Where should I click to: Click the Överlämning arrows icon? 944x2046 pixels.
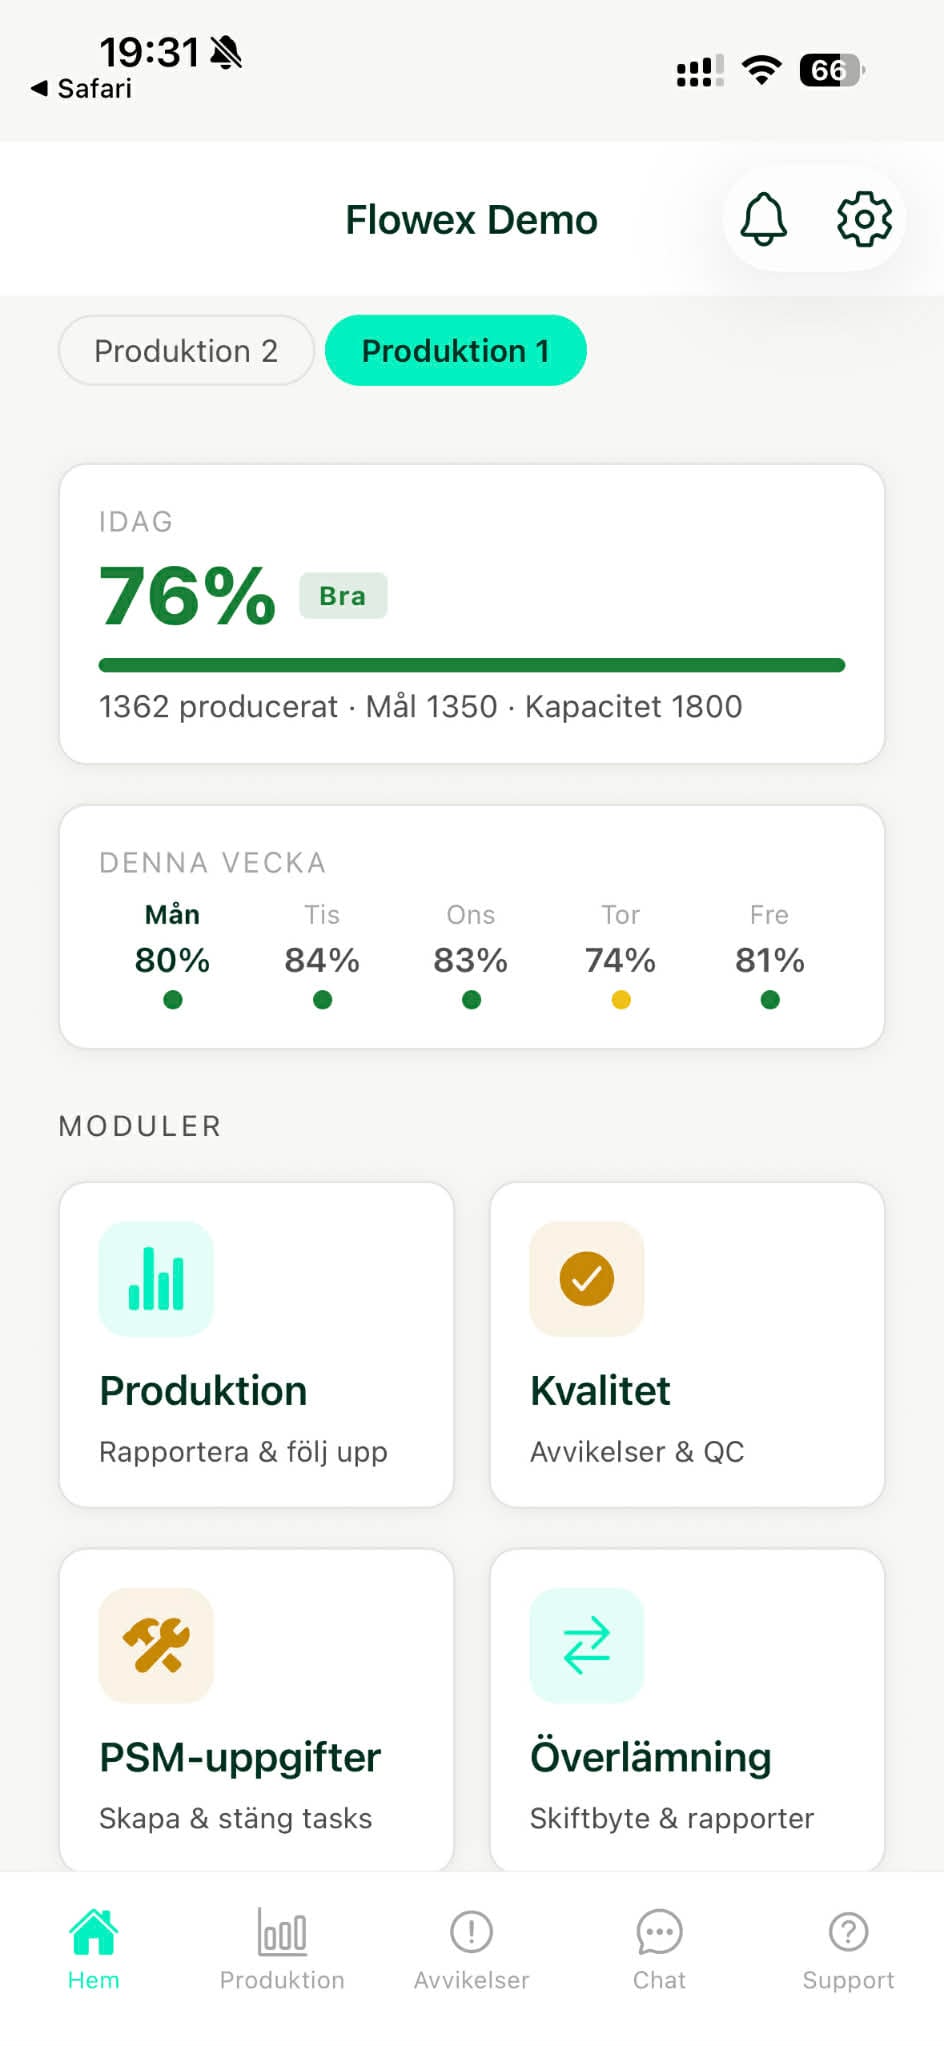tap(586, 1646)
